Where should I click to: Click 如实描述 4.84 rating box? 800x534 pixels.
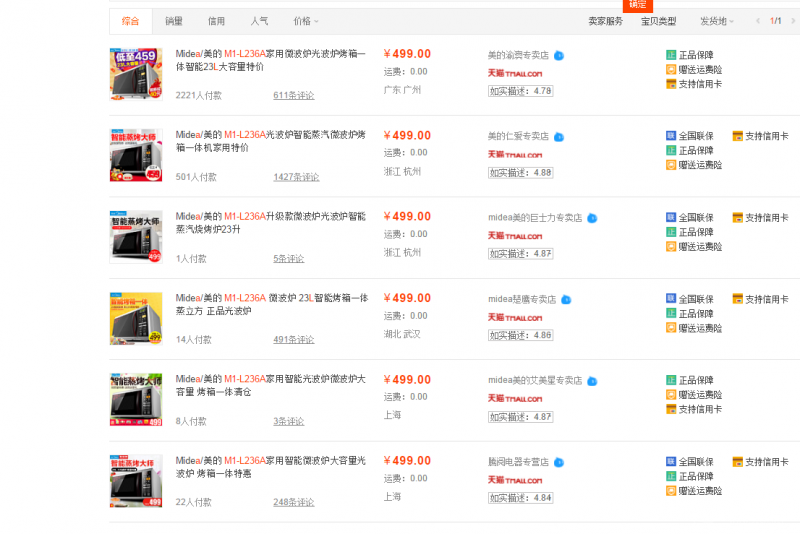520,498
